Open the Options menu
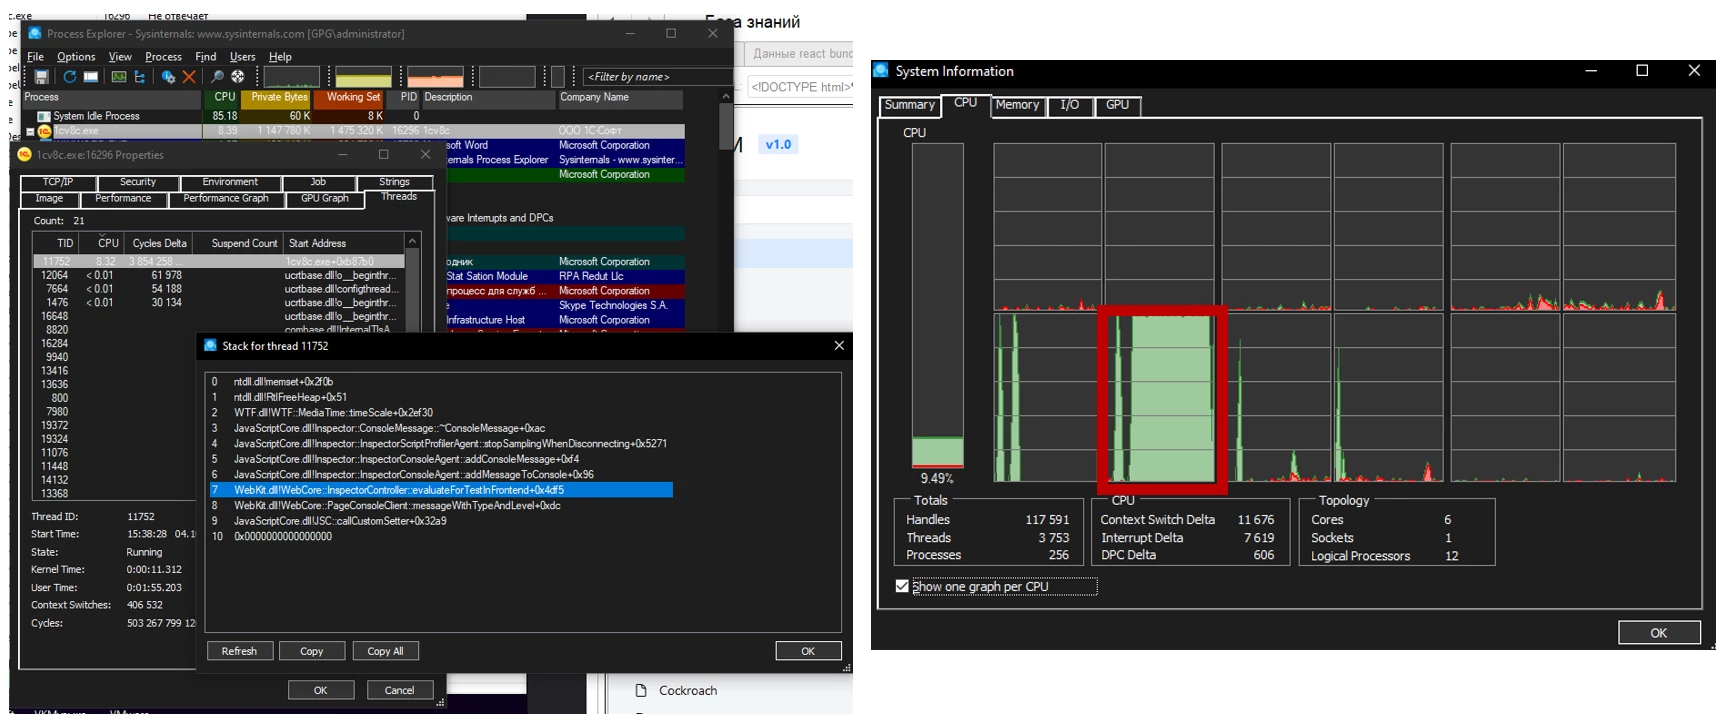1720x722 pixels. 76,57
